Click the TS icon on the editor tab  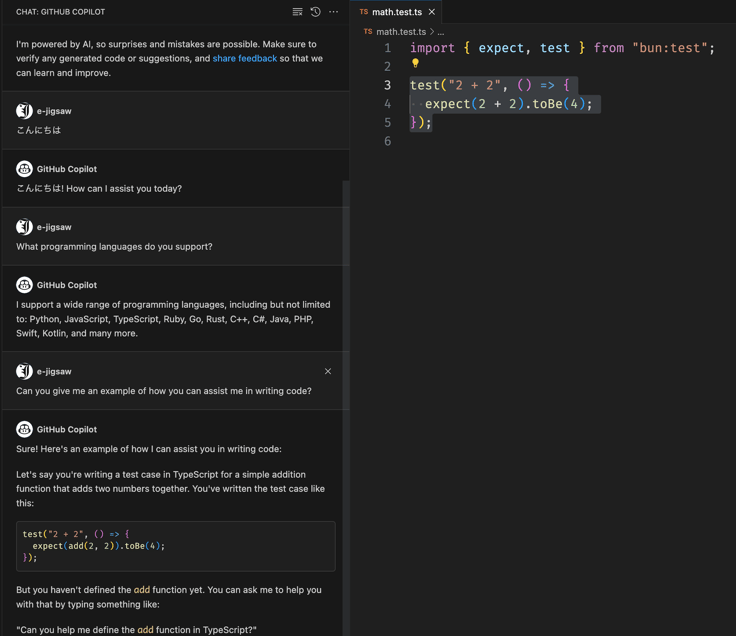point(364,12)
